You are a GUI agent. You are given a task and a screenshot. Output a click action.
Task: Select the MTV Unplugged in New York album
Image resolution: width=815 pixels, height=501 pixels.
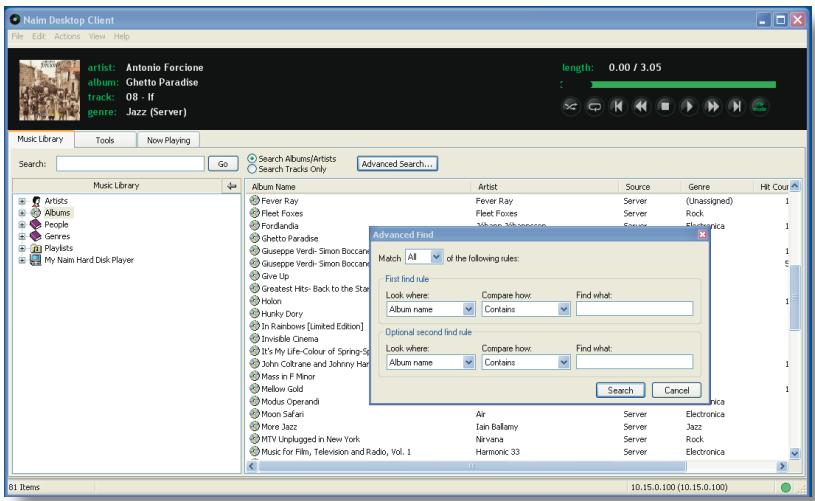tap(310, 439)
